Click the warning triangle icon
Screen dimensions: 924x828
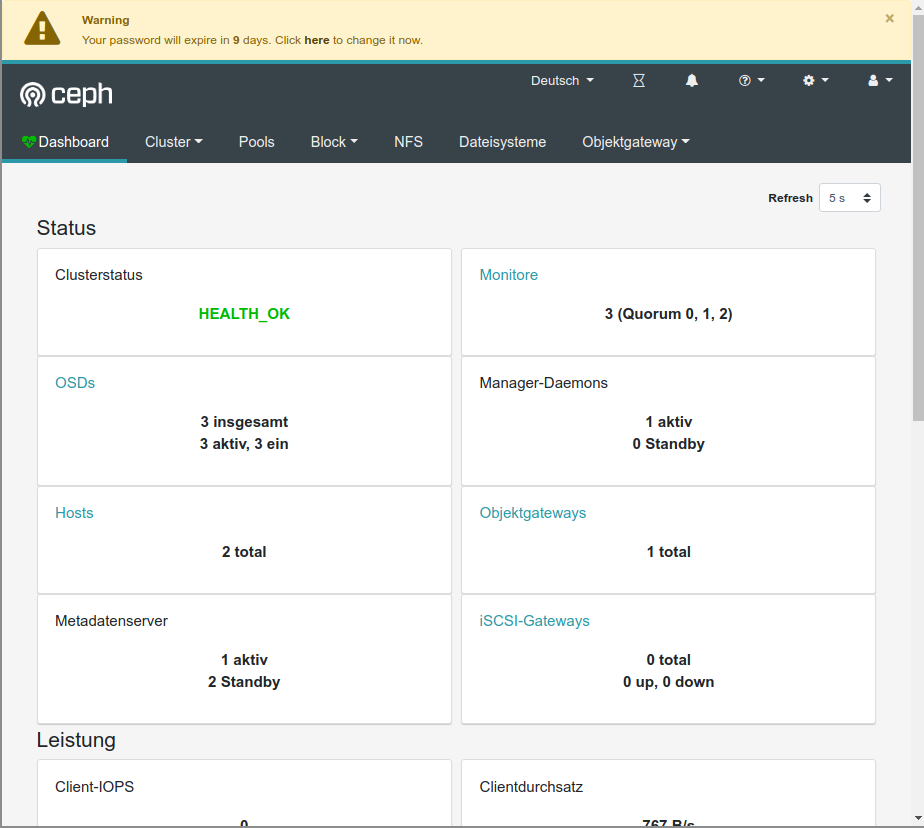pos(42,29)
